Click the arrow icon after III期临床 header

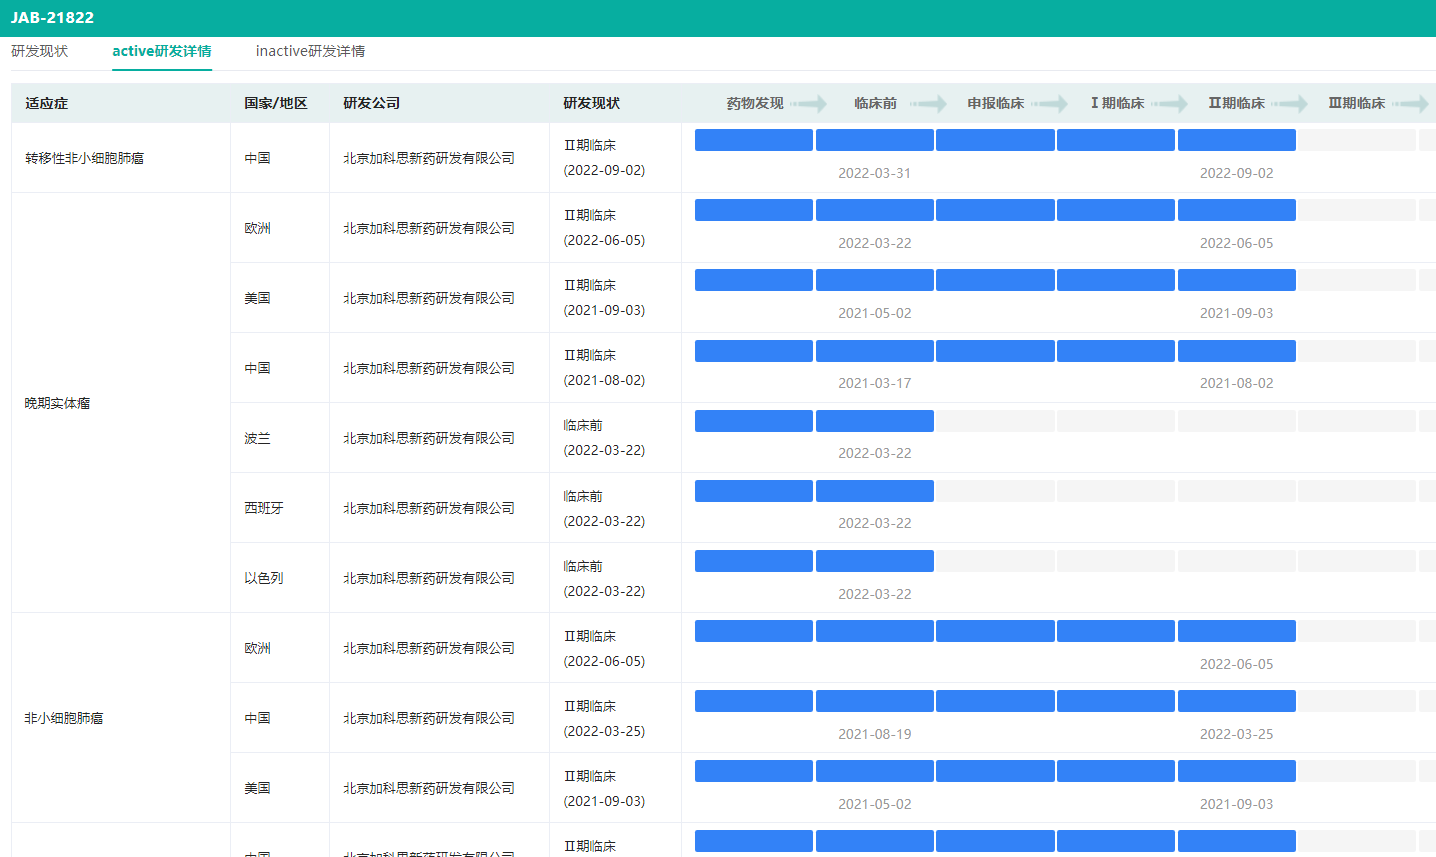[x=1410, y=104]
